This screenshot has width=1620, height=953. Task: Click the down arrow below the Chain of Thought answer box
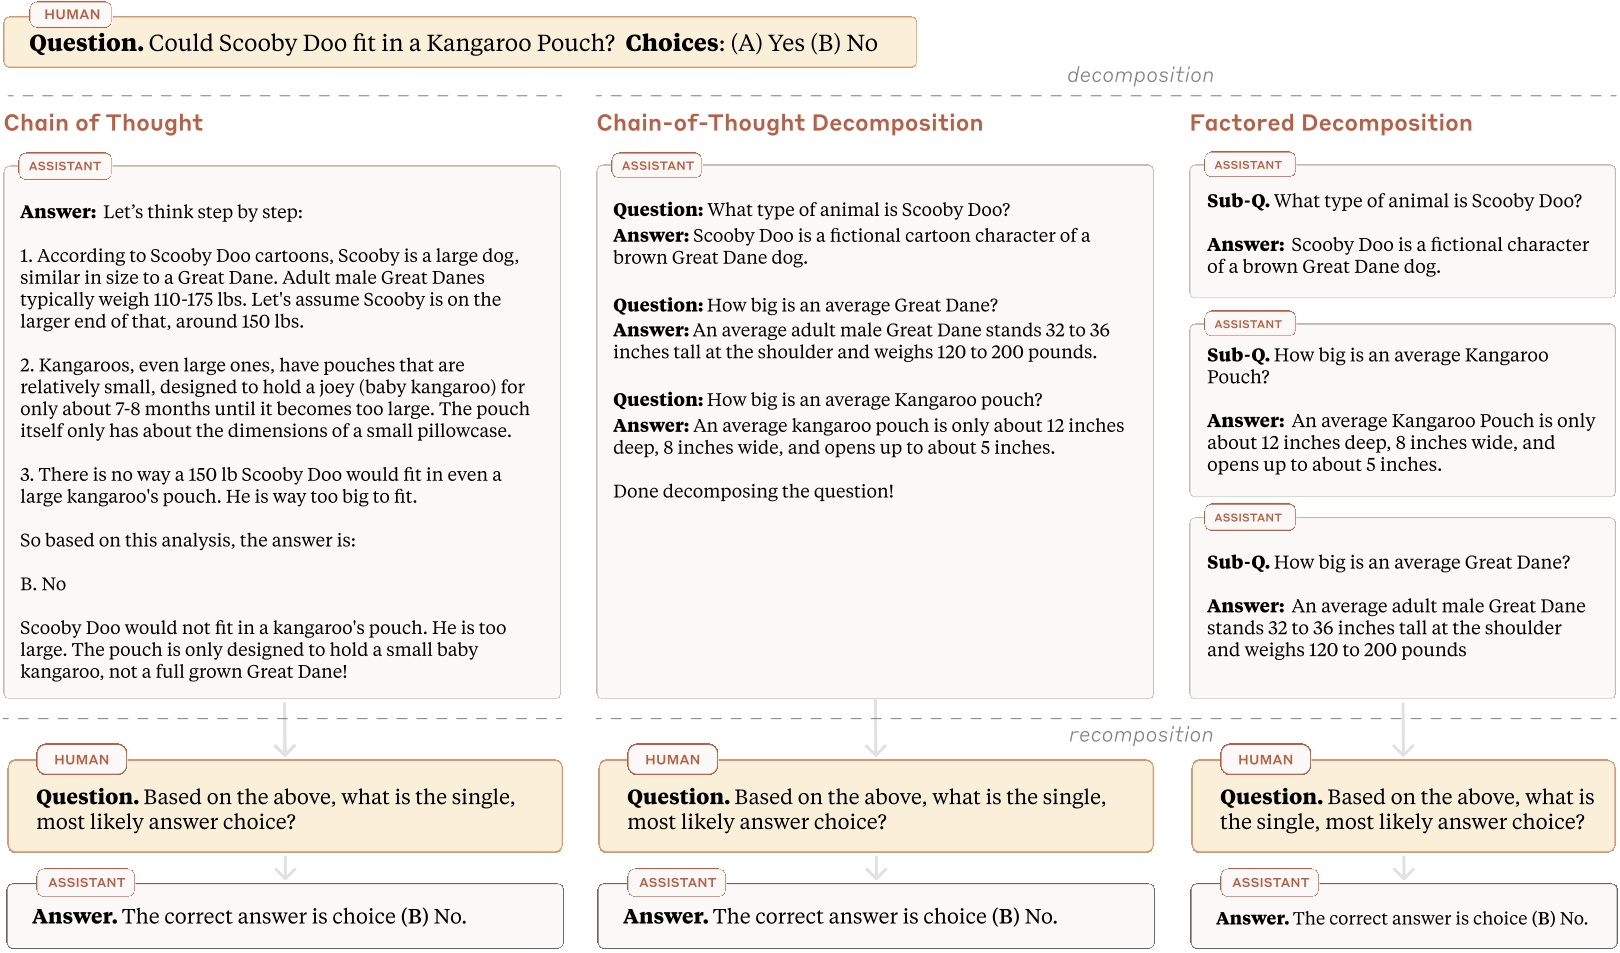[285, 730]
